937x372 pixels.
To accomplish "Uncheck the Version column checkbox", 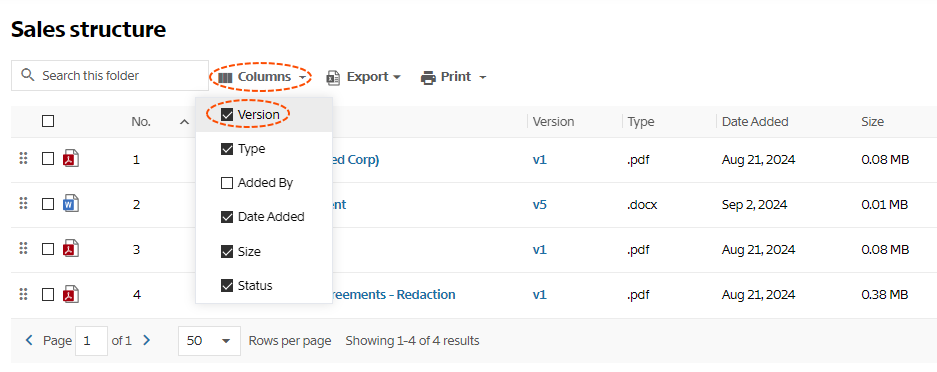I will pyautogui.click(x=226, y=115).
